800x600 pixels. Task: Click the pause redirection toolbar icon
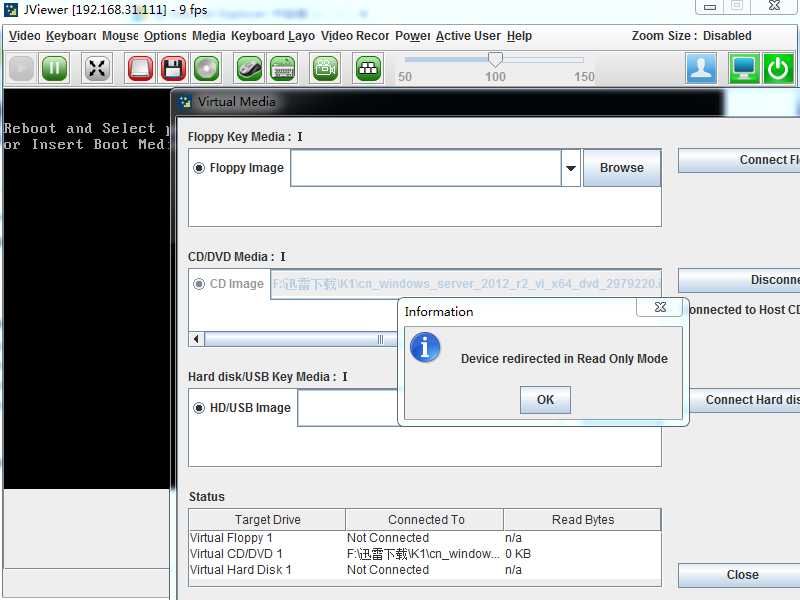click(x=55, y=68)
